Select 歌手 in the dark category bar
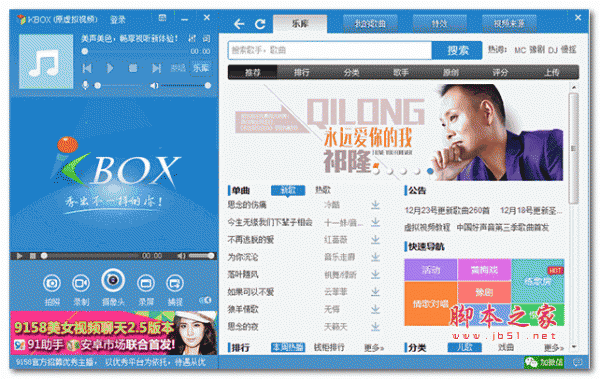The width and height of the screenshot is (600, 379). coord(401,72)
